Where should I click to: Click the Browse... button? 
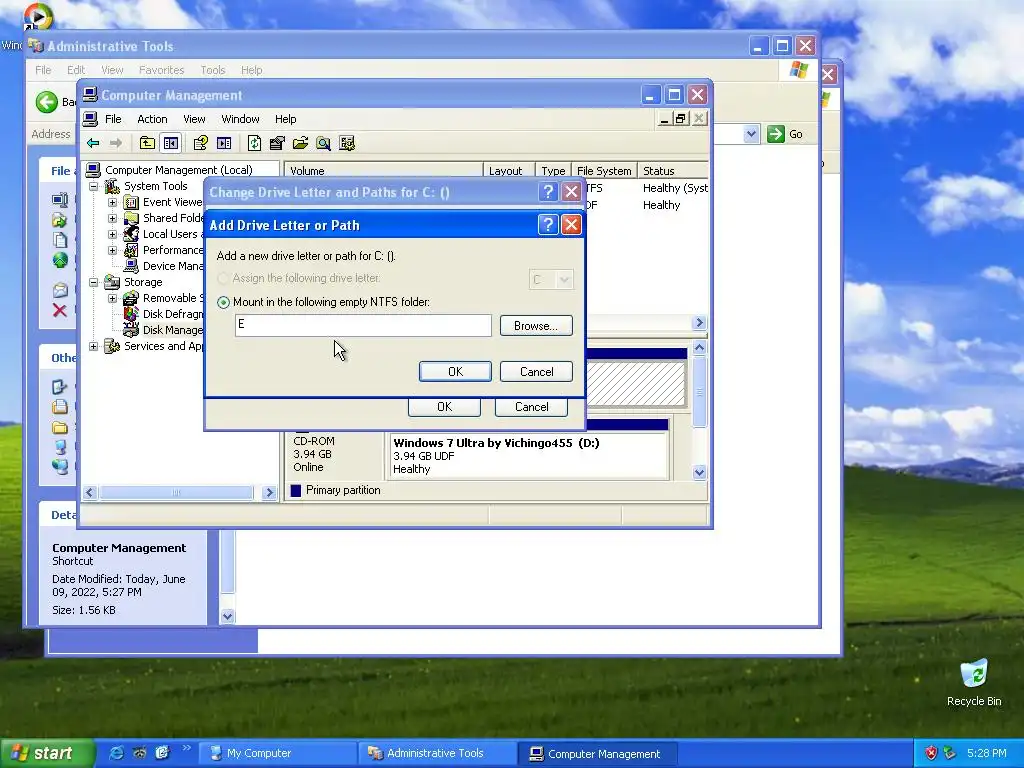pyautogui.click(x=536, y=325)
